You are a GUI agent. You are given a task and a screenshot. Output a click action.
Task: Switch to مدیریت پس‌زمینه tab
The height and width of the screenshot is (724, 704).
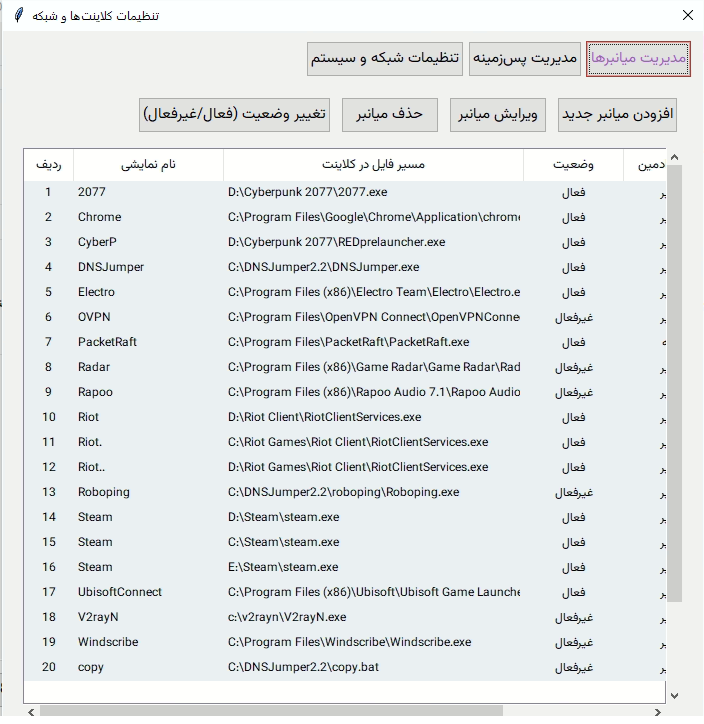click(525, 59)
